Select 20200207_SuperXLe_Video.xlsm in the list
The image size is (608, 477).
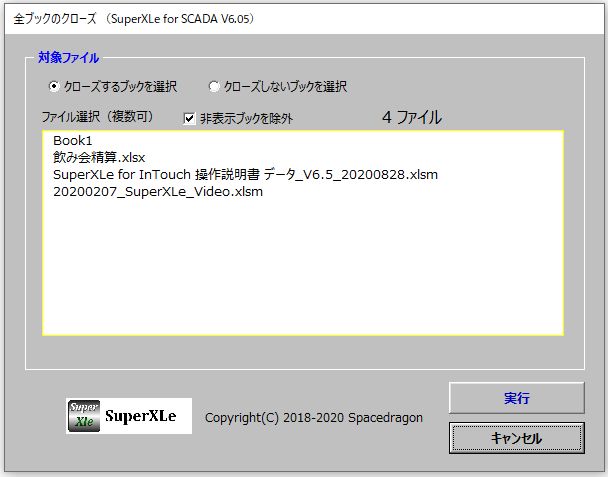click(x=158, y=192)
